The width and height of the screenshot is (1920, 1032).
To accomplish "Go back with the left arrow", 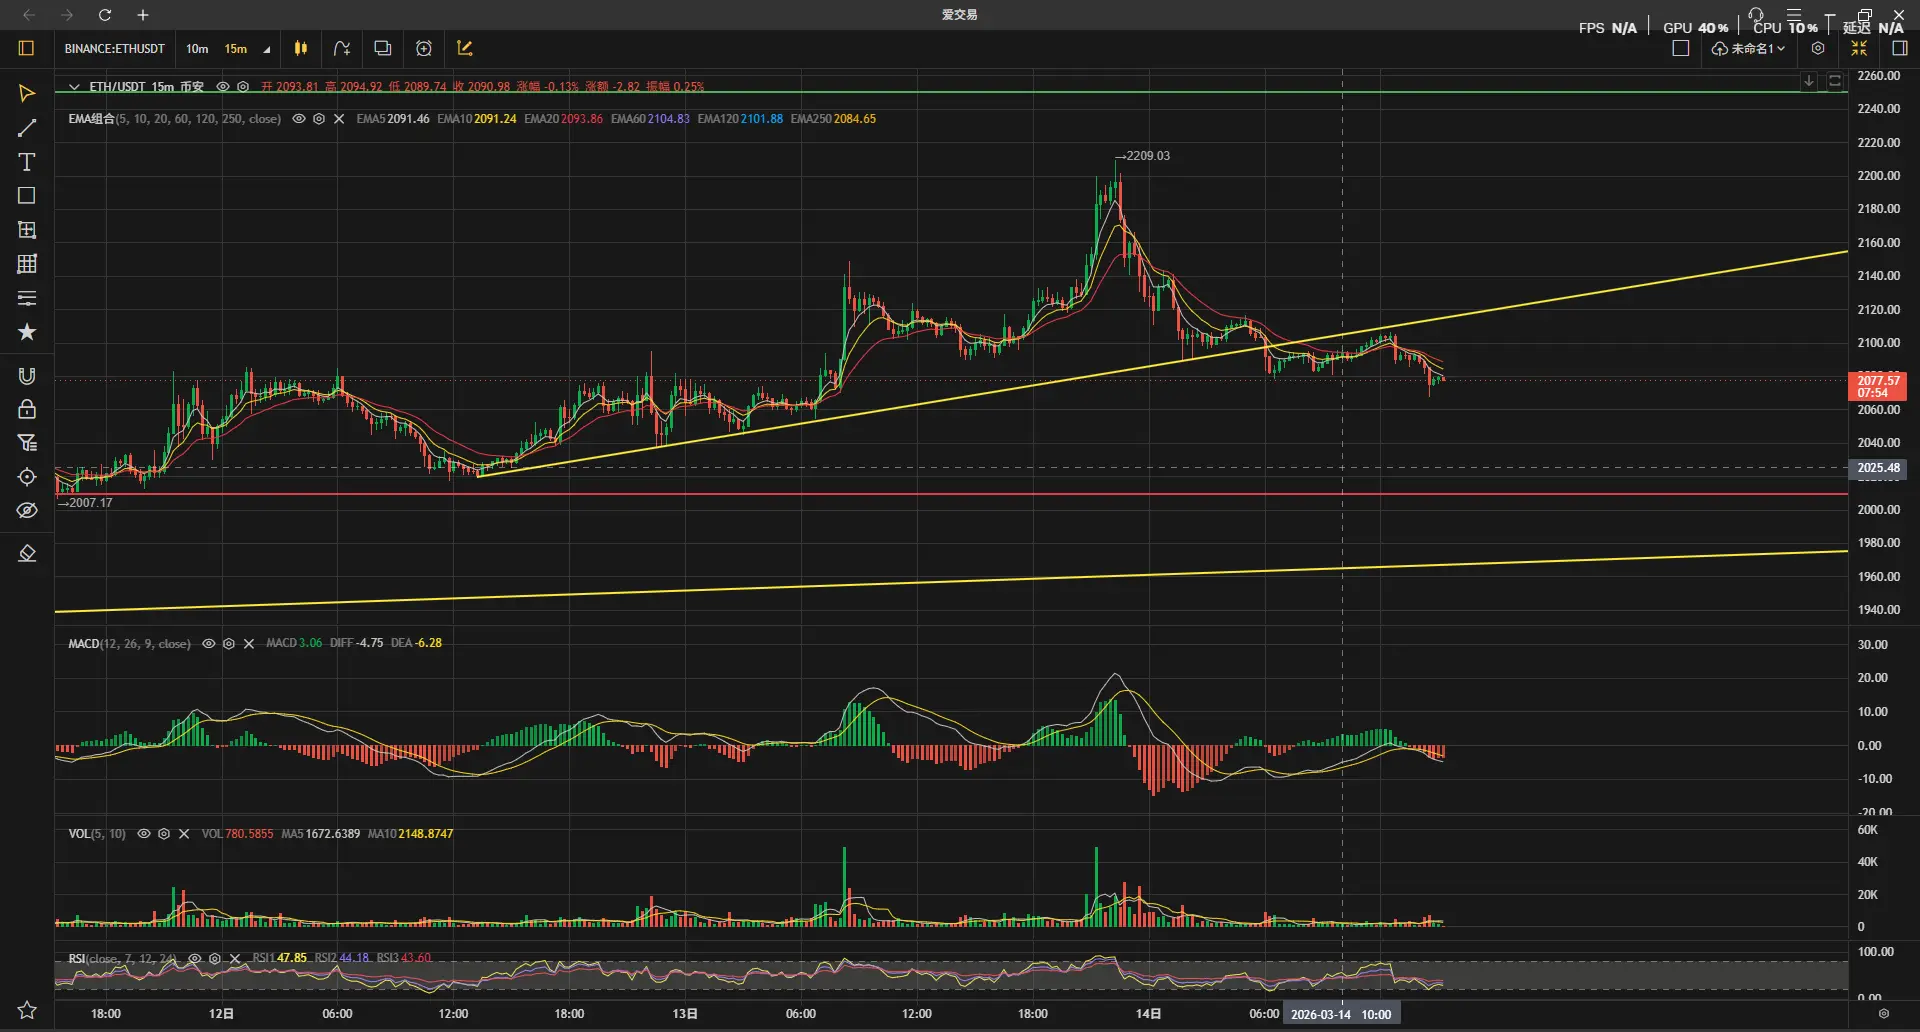I will click(29, 15).
